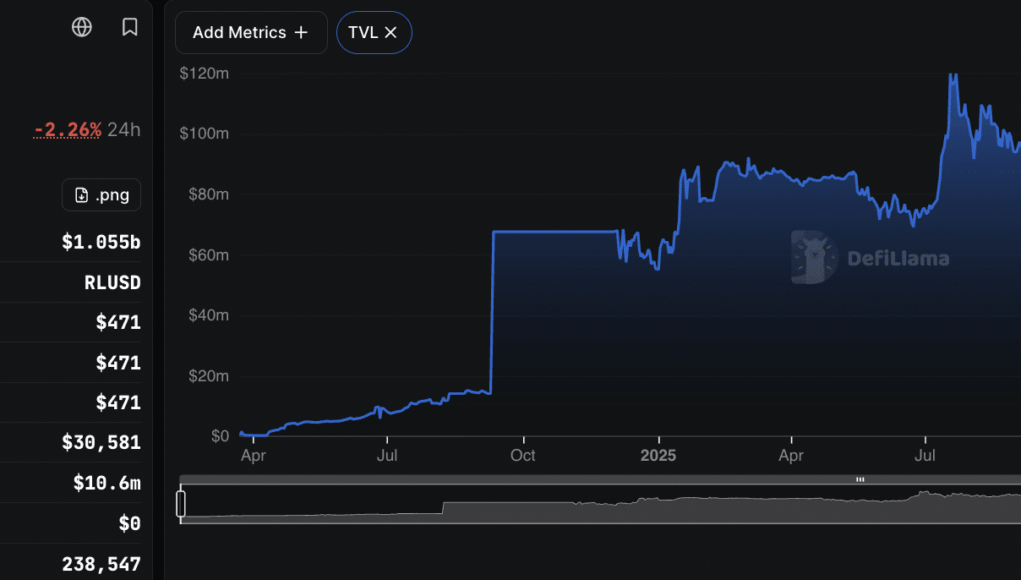Click the $40m y-axis label
Screen dimensions: 1021x580
click(208, 315)
